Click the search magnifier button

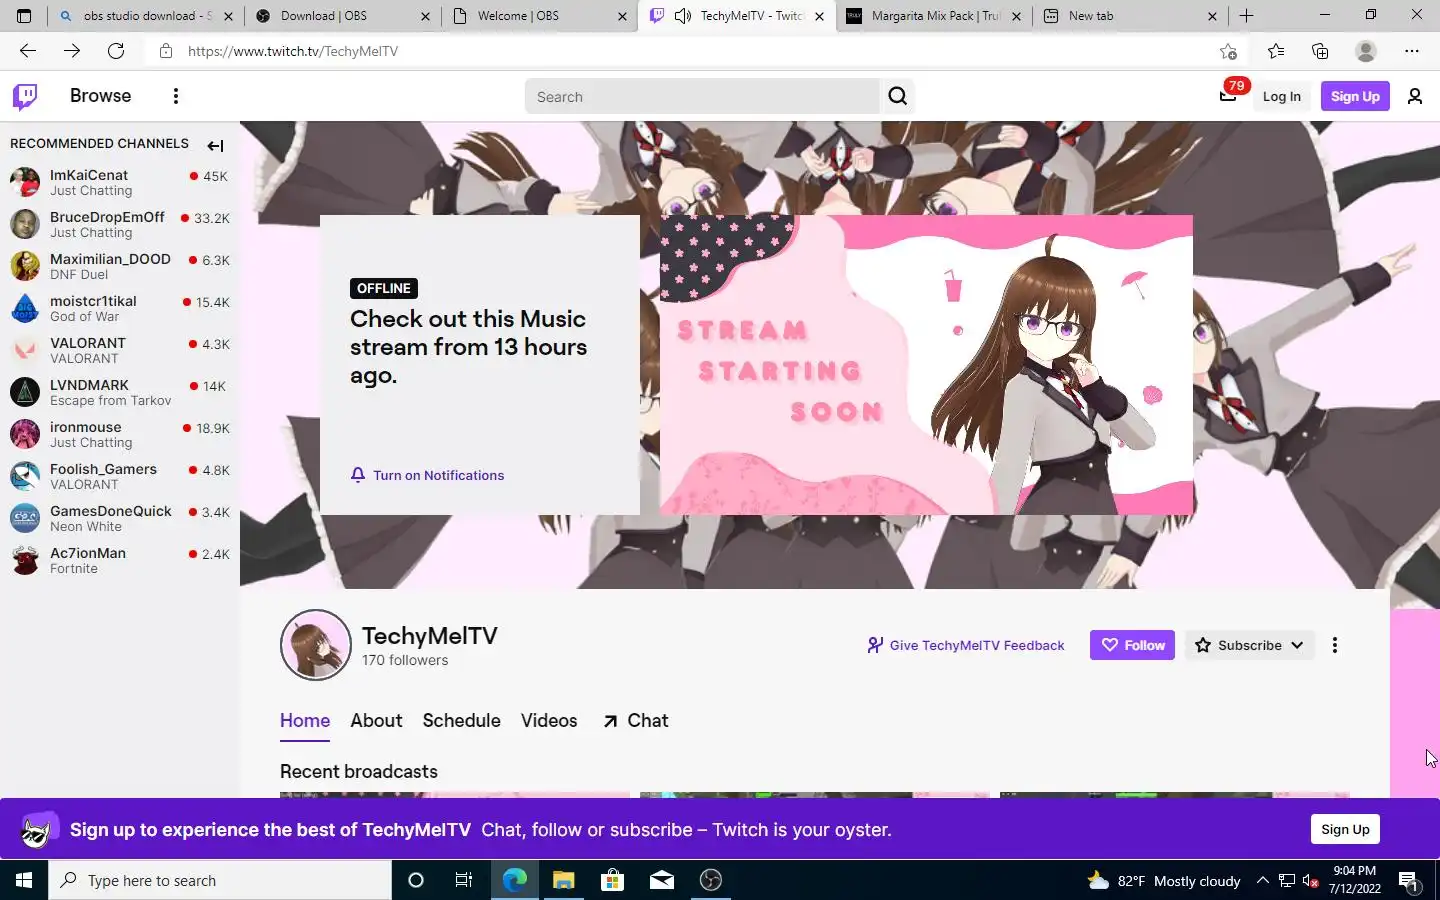tap(897, 96)
